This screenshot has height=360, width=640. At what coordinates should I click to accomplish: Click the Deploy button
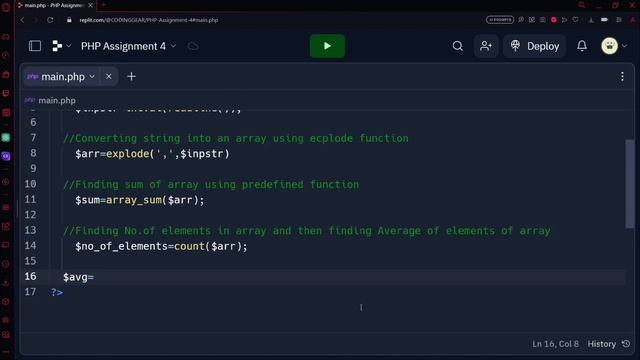pyautogui.click(x=534, y=46)
